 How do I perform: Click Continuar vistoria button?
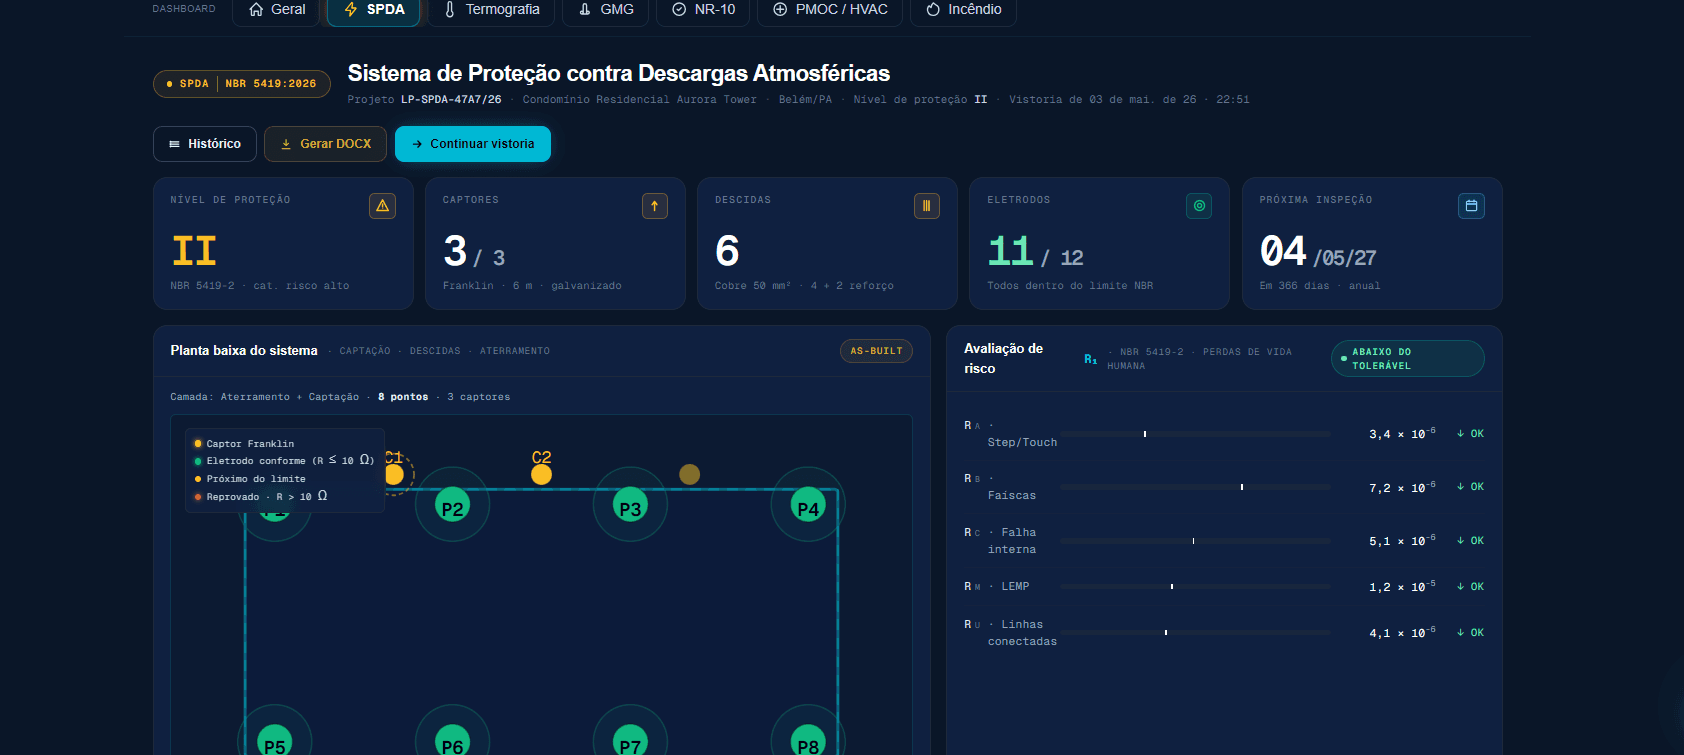coord(473,144)
